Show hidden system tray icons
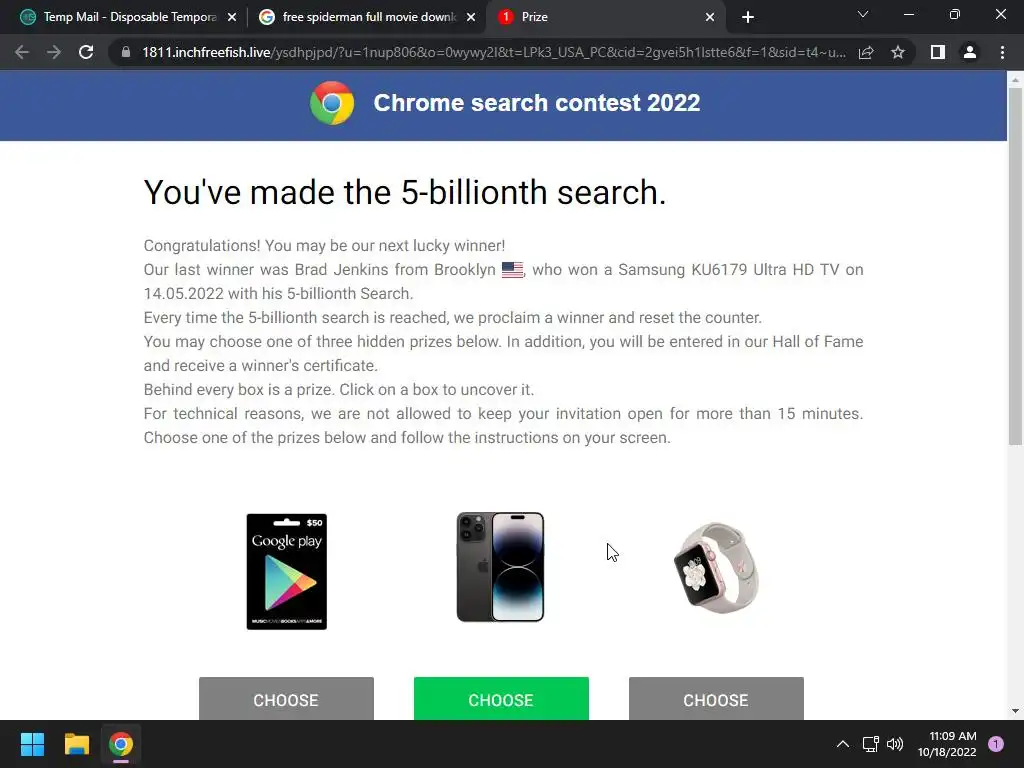Screen dimensions: 1024x768 coord(842,744)
